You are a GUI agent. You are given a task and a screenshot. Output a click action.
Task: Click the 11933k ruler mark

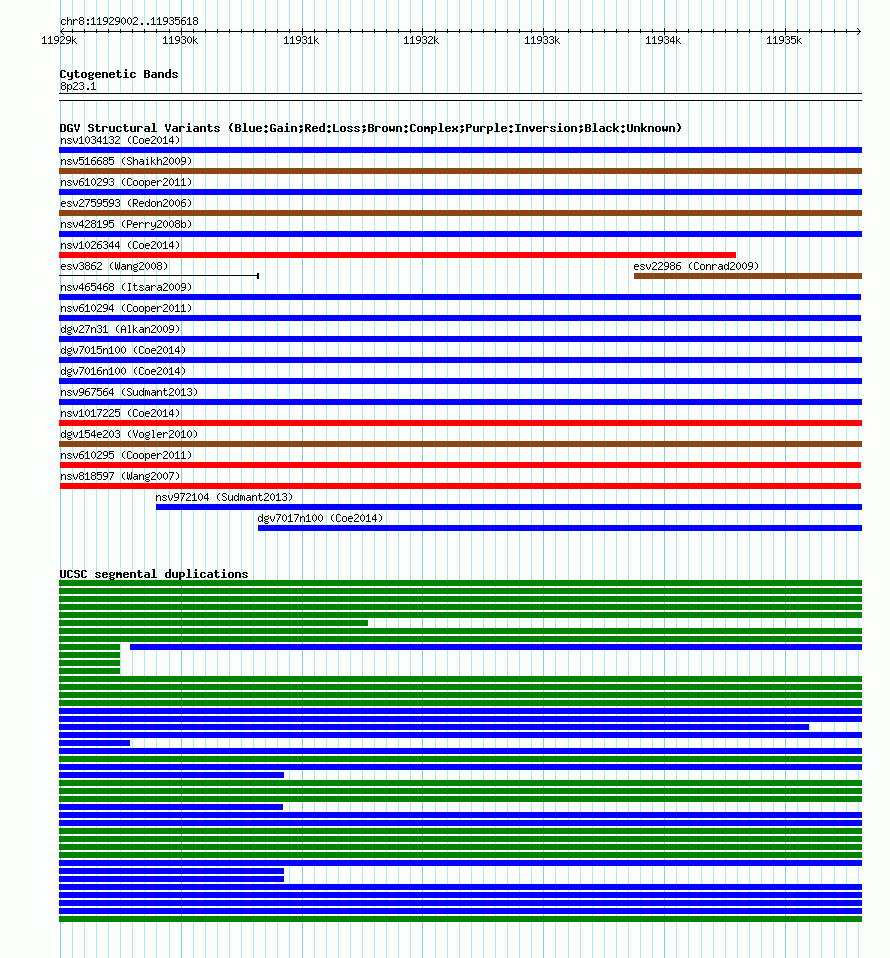click(542, 40)
